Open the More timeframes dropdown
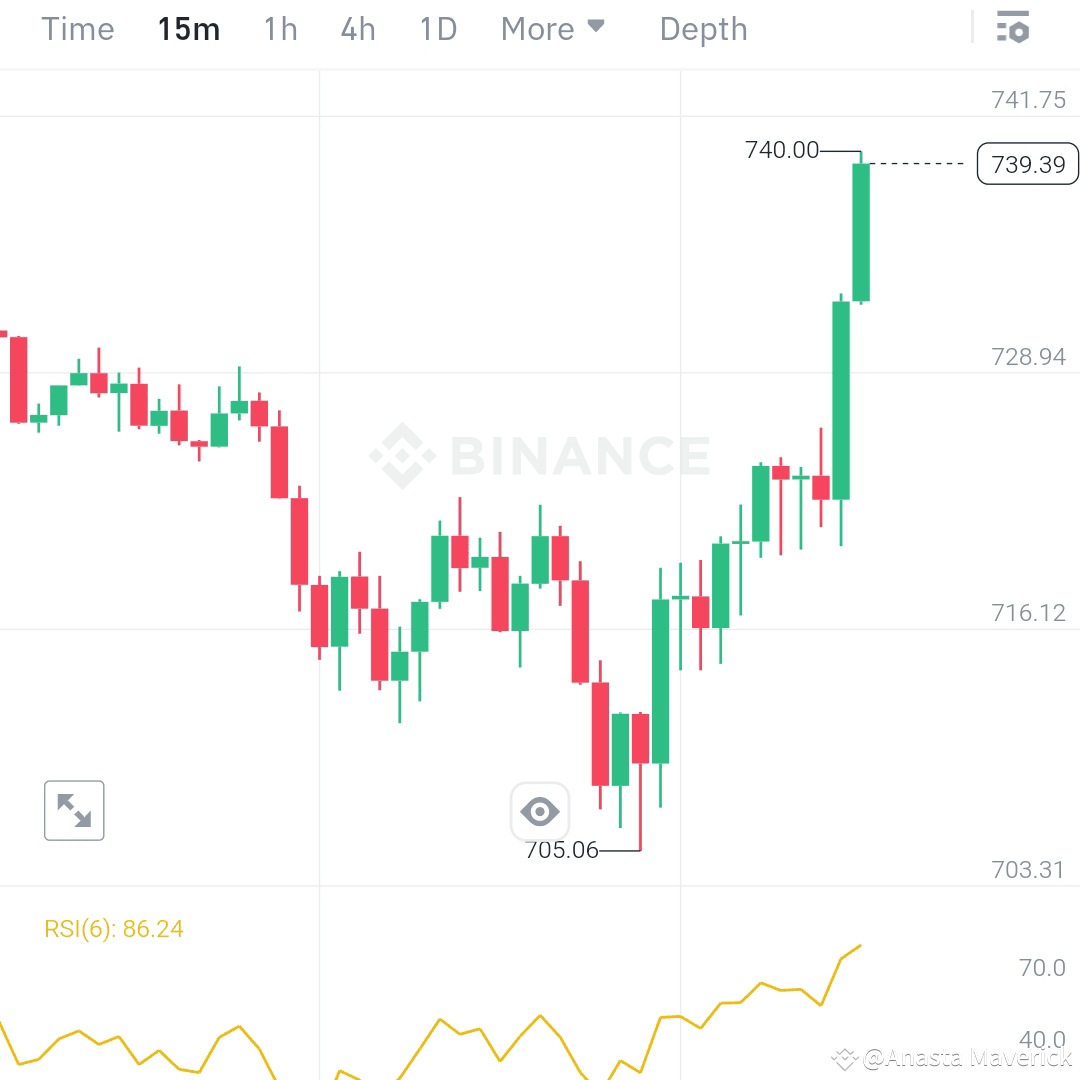 point(540,29)
